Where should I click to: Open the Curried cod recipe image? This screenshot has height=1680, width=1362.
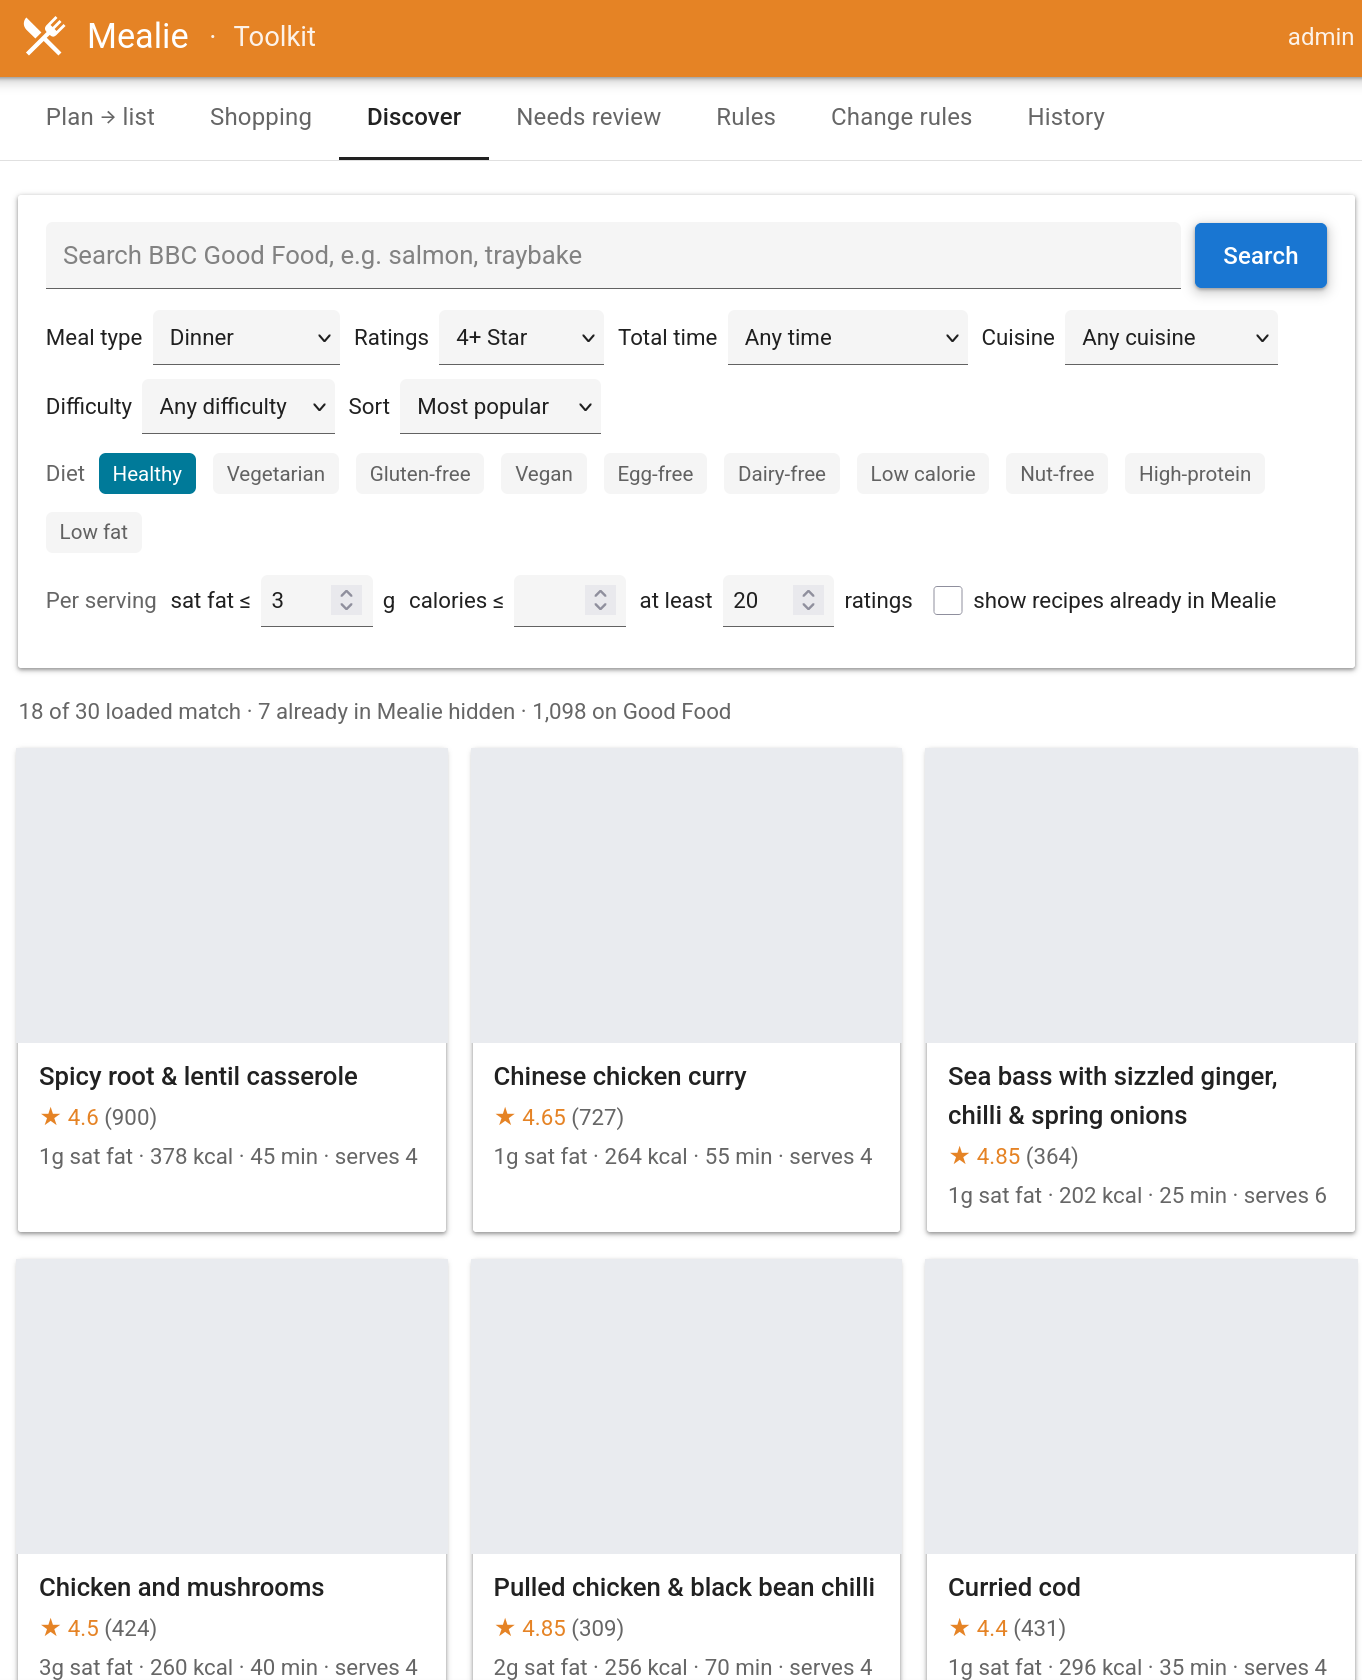pyautogui.click(x=1141, y=1407)
